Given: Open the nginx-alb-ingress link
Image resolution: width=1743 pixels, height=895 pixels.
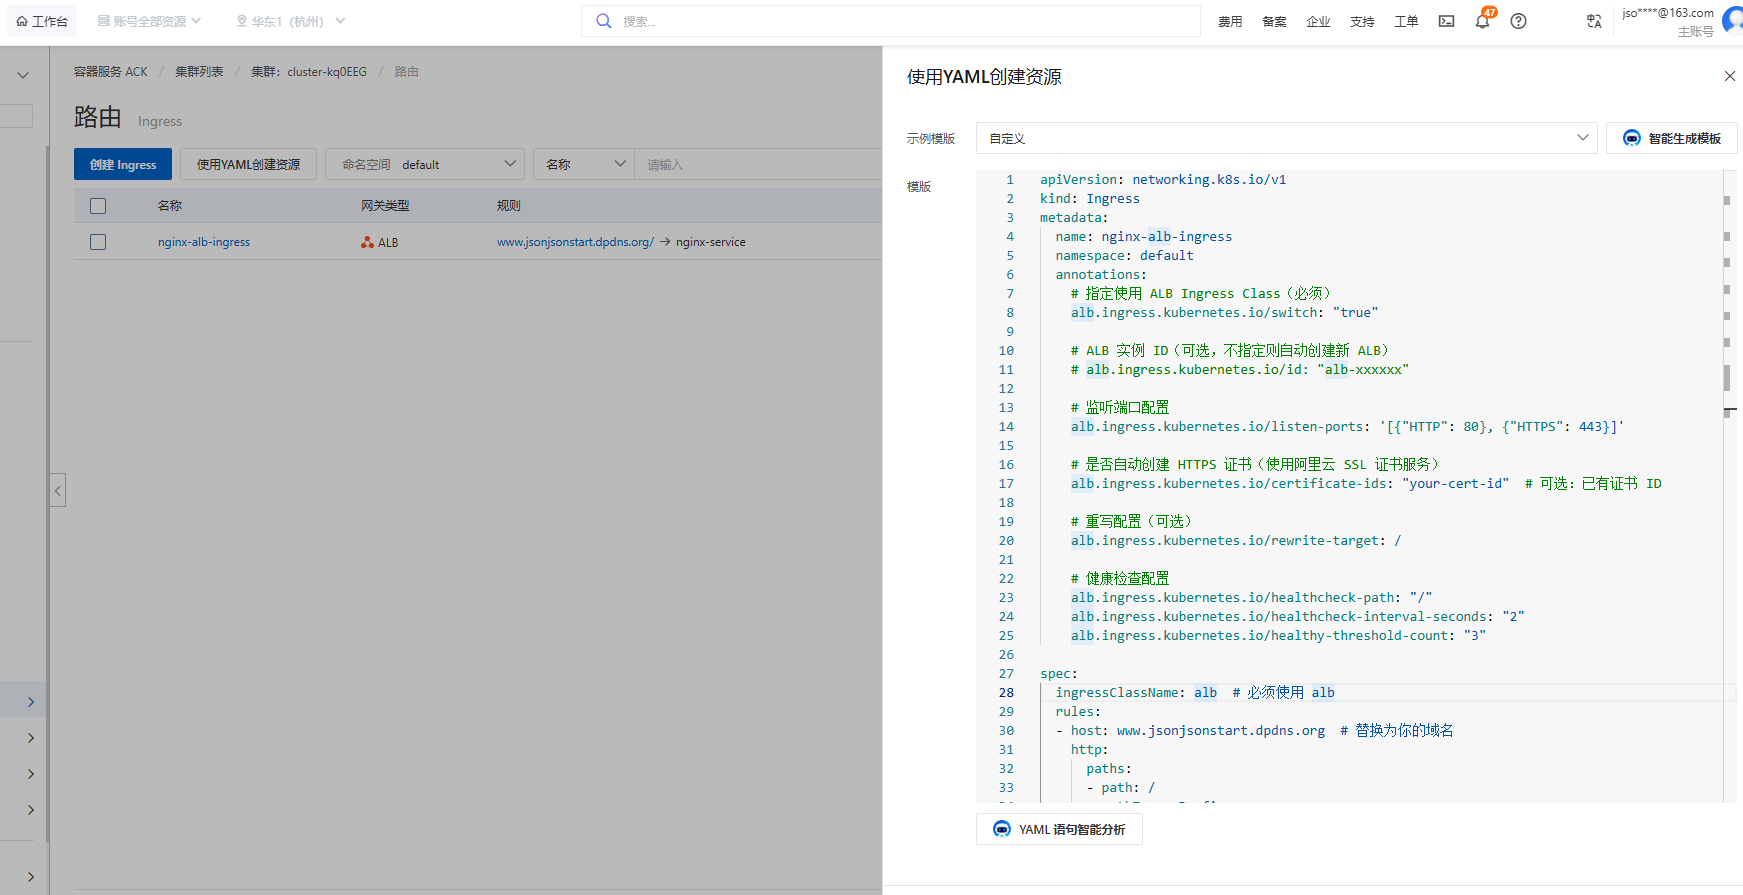Looking at the screenshot, I should pos(204,242).
